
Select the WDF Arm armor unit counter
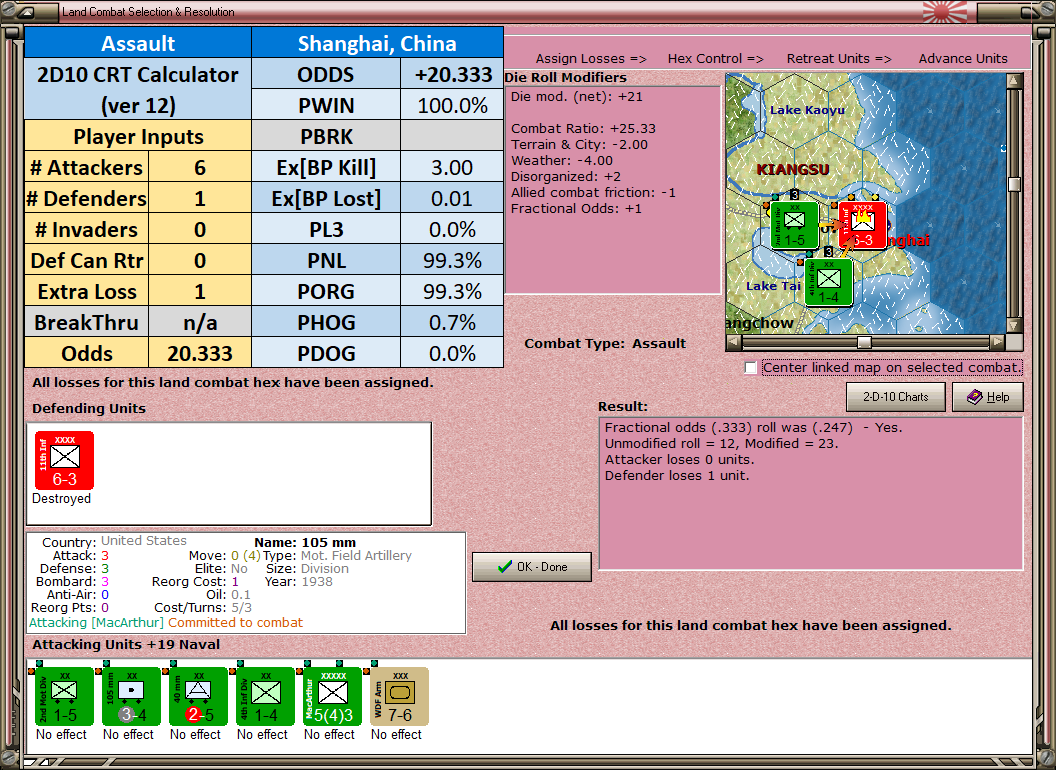pyautogui.click(x=399, y=697)
